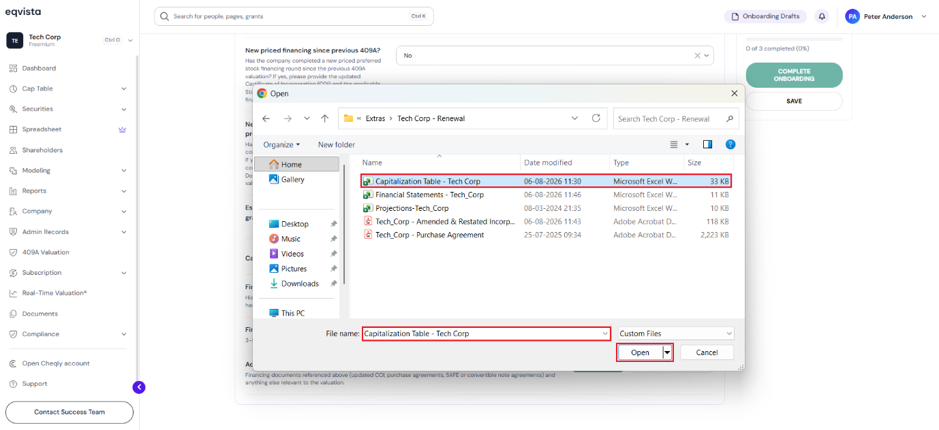Collapse the sidebar with purple arrow button

click(x=139, y=387)
